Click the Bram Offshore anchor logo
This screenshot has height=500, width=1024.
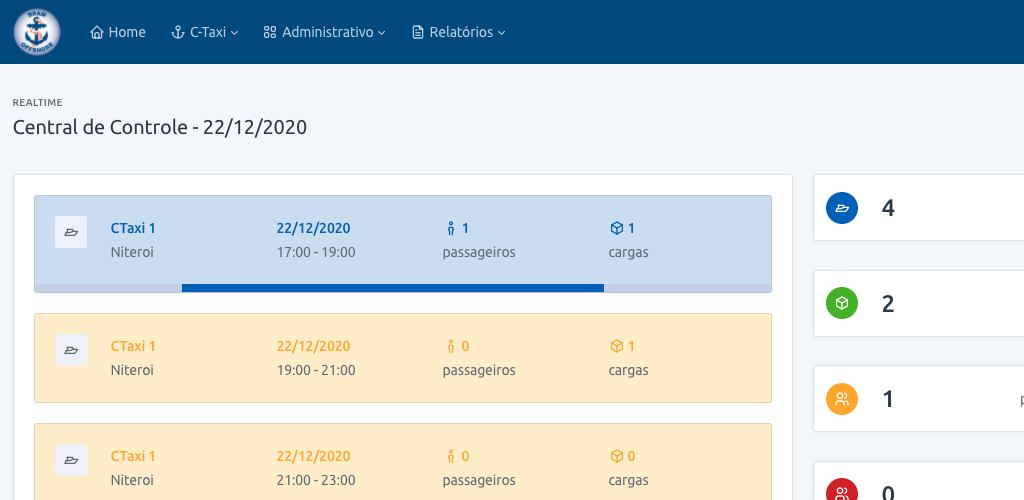[x=37, y=32]
